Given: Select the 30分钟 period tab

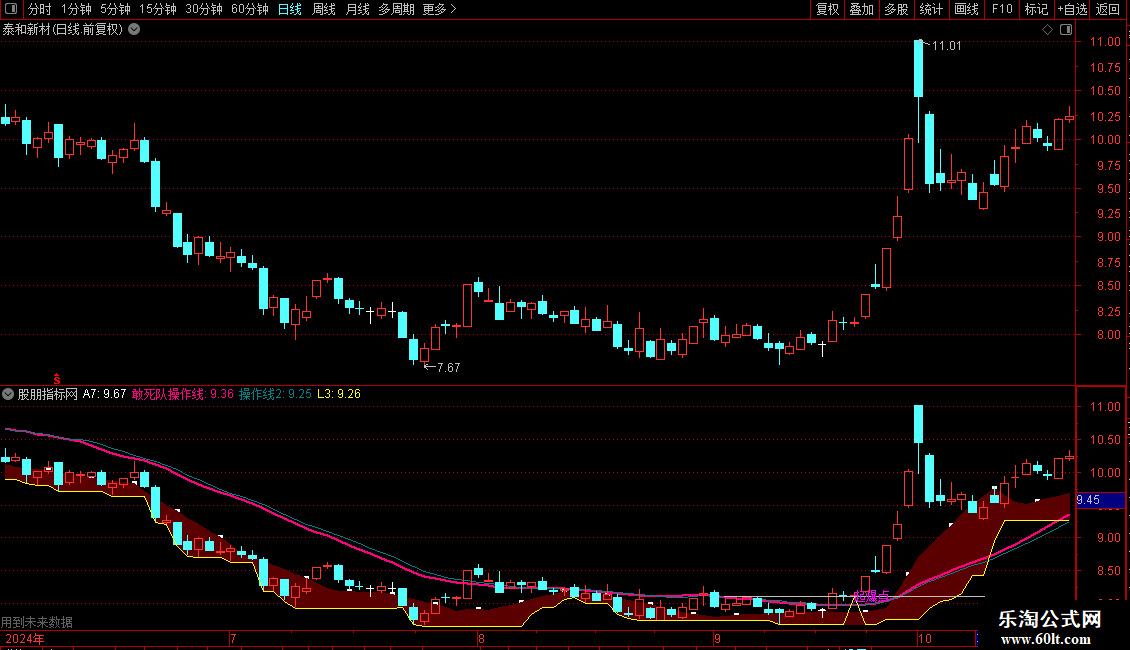Looking at the screenshot, I should [204, 9].
